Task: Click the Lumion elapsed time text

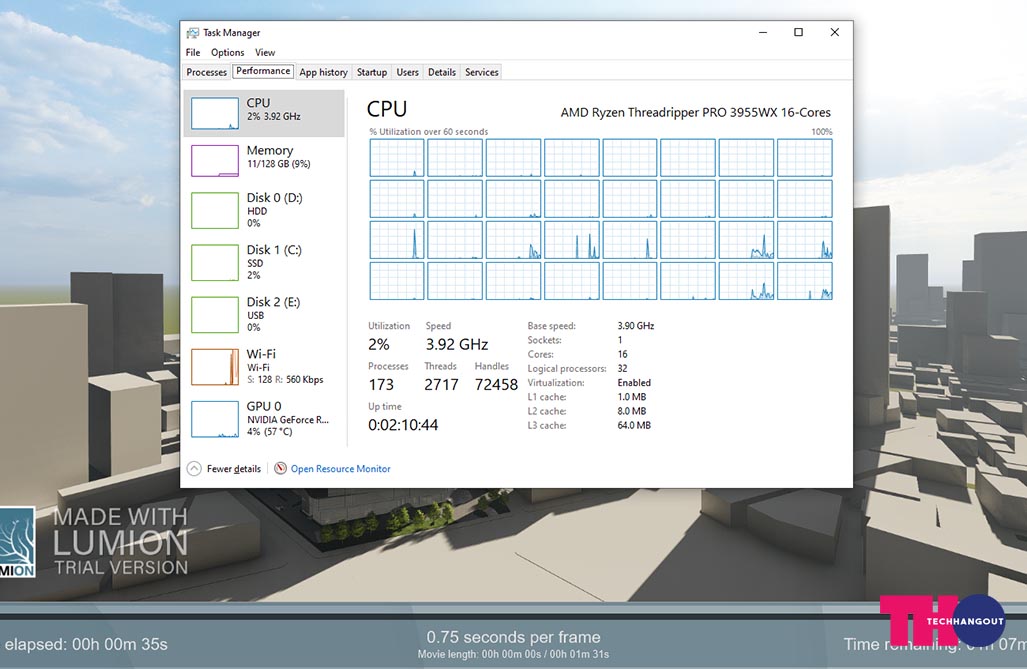Action: [x=86, y=644]
